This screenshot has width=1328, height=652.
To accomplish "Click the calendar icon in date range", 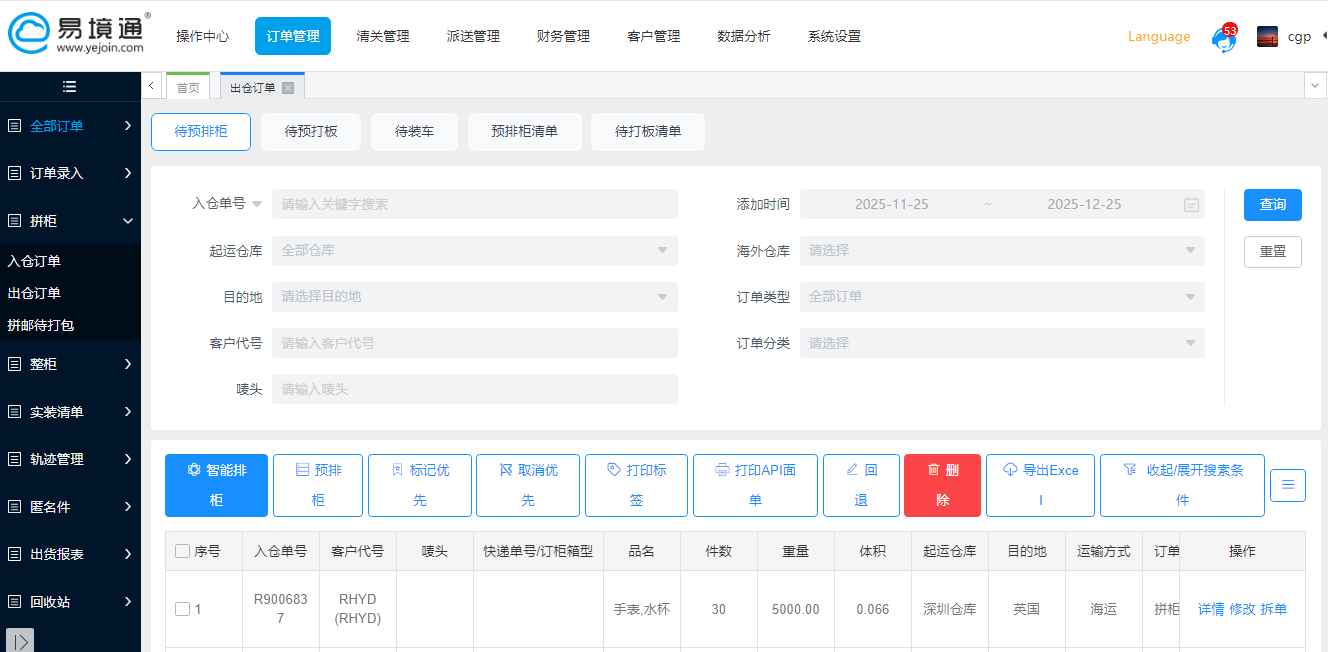I will (1191, 204).
